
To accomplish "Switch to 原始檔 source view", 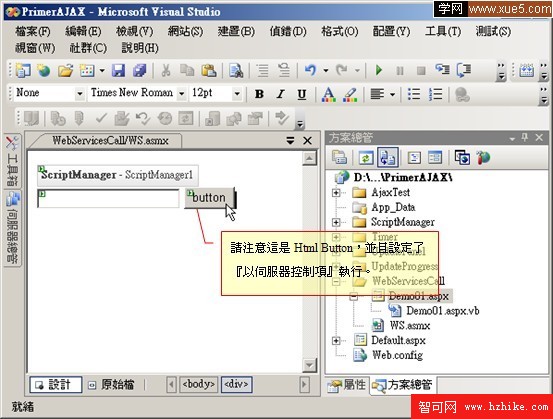I will (x=111, y=384).
